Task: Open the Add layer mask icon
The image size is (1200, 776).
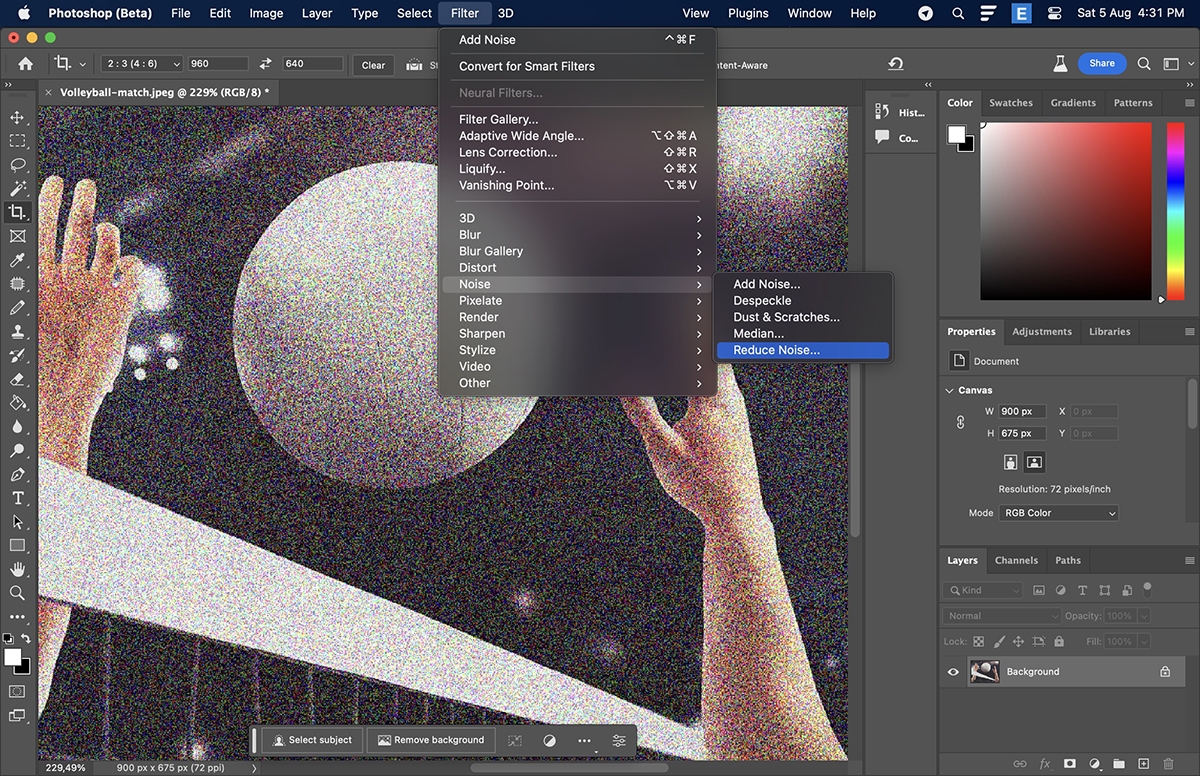Action: [1069, 763]
